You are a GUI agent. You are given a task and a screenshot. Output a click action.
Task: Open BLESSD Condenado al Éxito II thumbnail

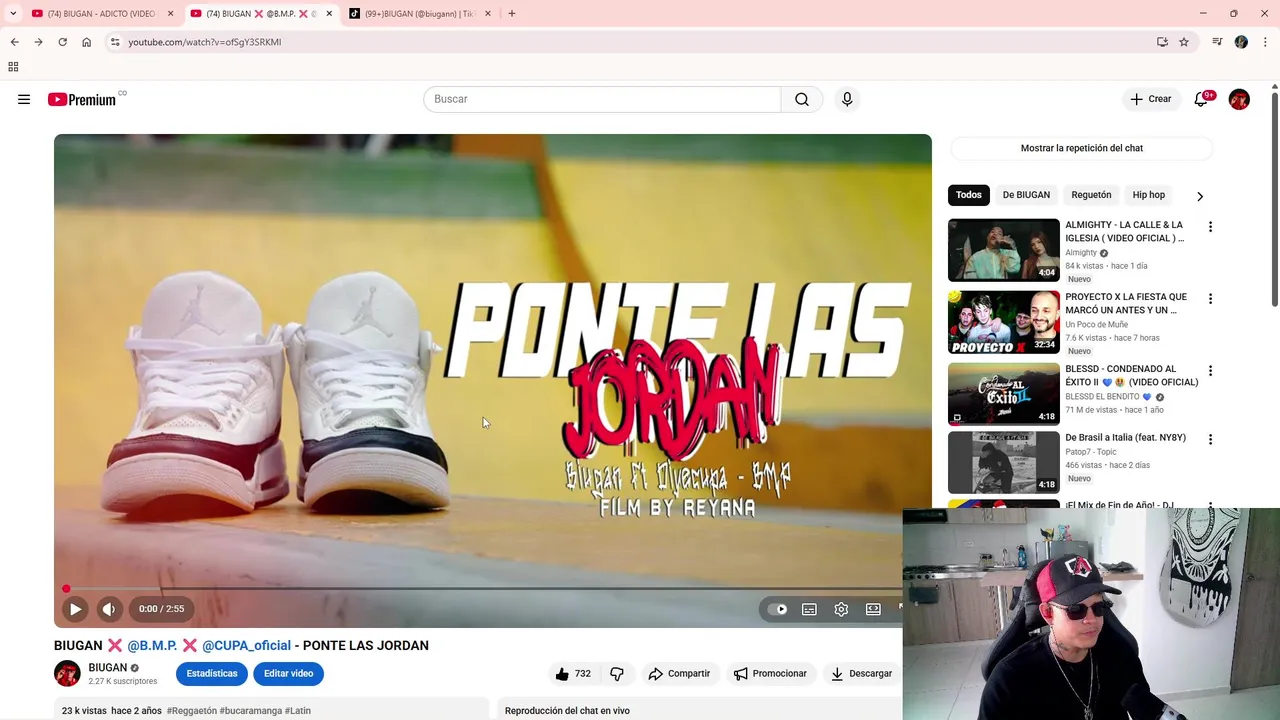pyautogui.click(x=1004, y=394)
